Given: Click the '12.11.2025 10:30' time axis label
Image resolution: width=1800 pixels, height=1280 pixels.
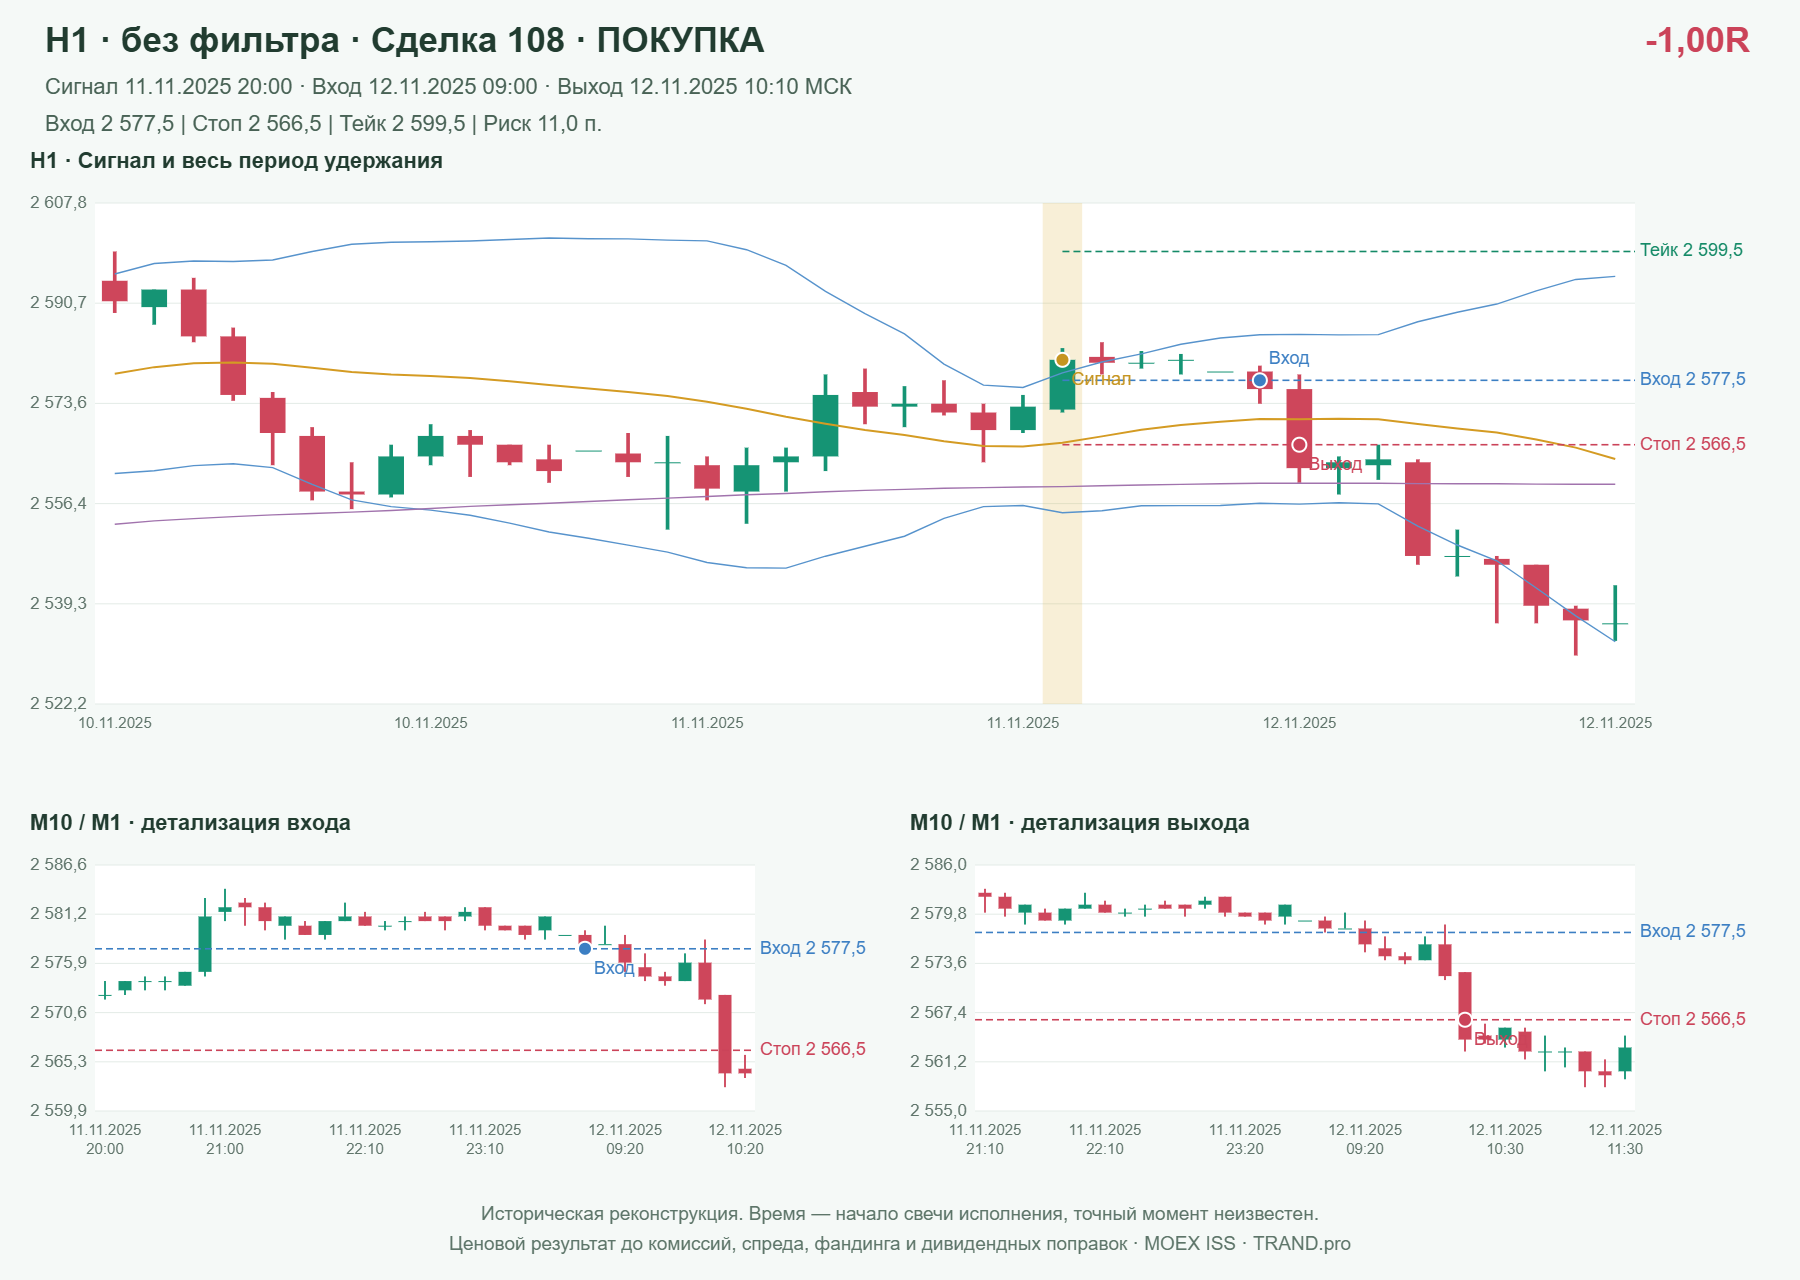Looking at the screenshot, I should pyautogui.click(x=1505, y=1139).
